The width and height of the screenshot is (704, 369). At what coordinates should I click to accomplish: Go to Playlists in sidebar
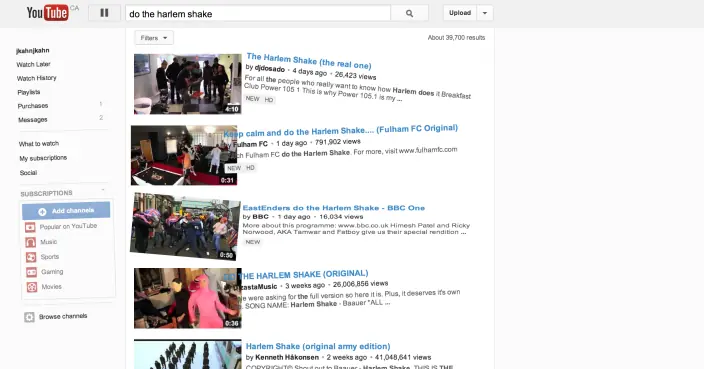point(29,92)
